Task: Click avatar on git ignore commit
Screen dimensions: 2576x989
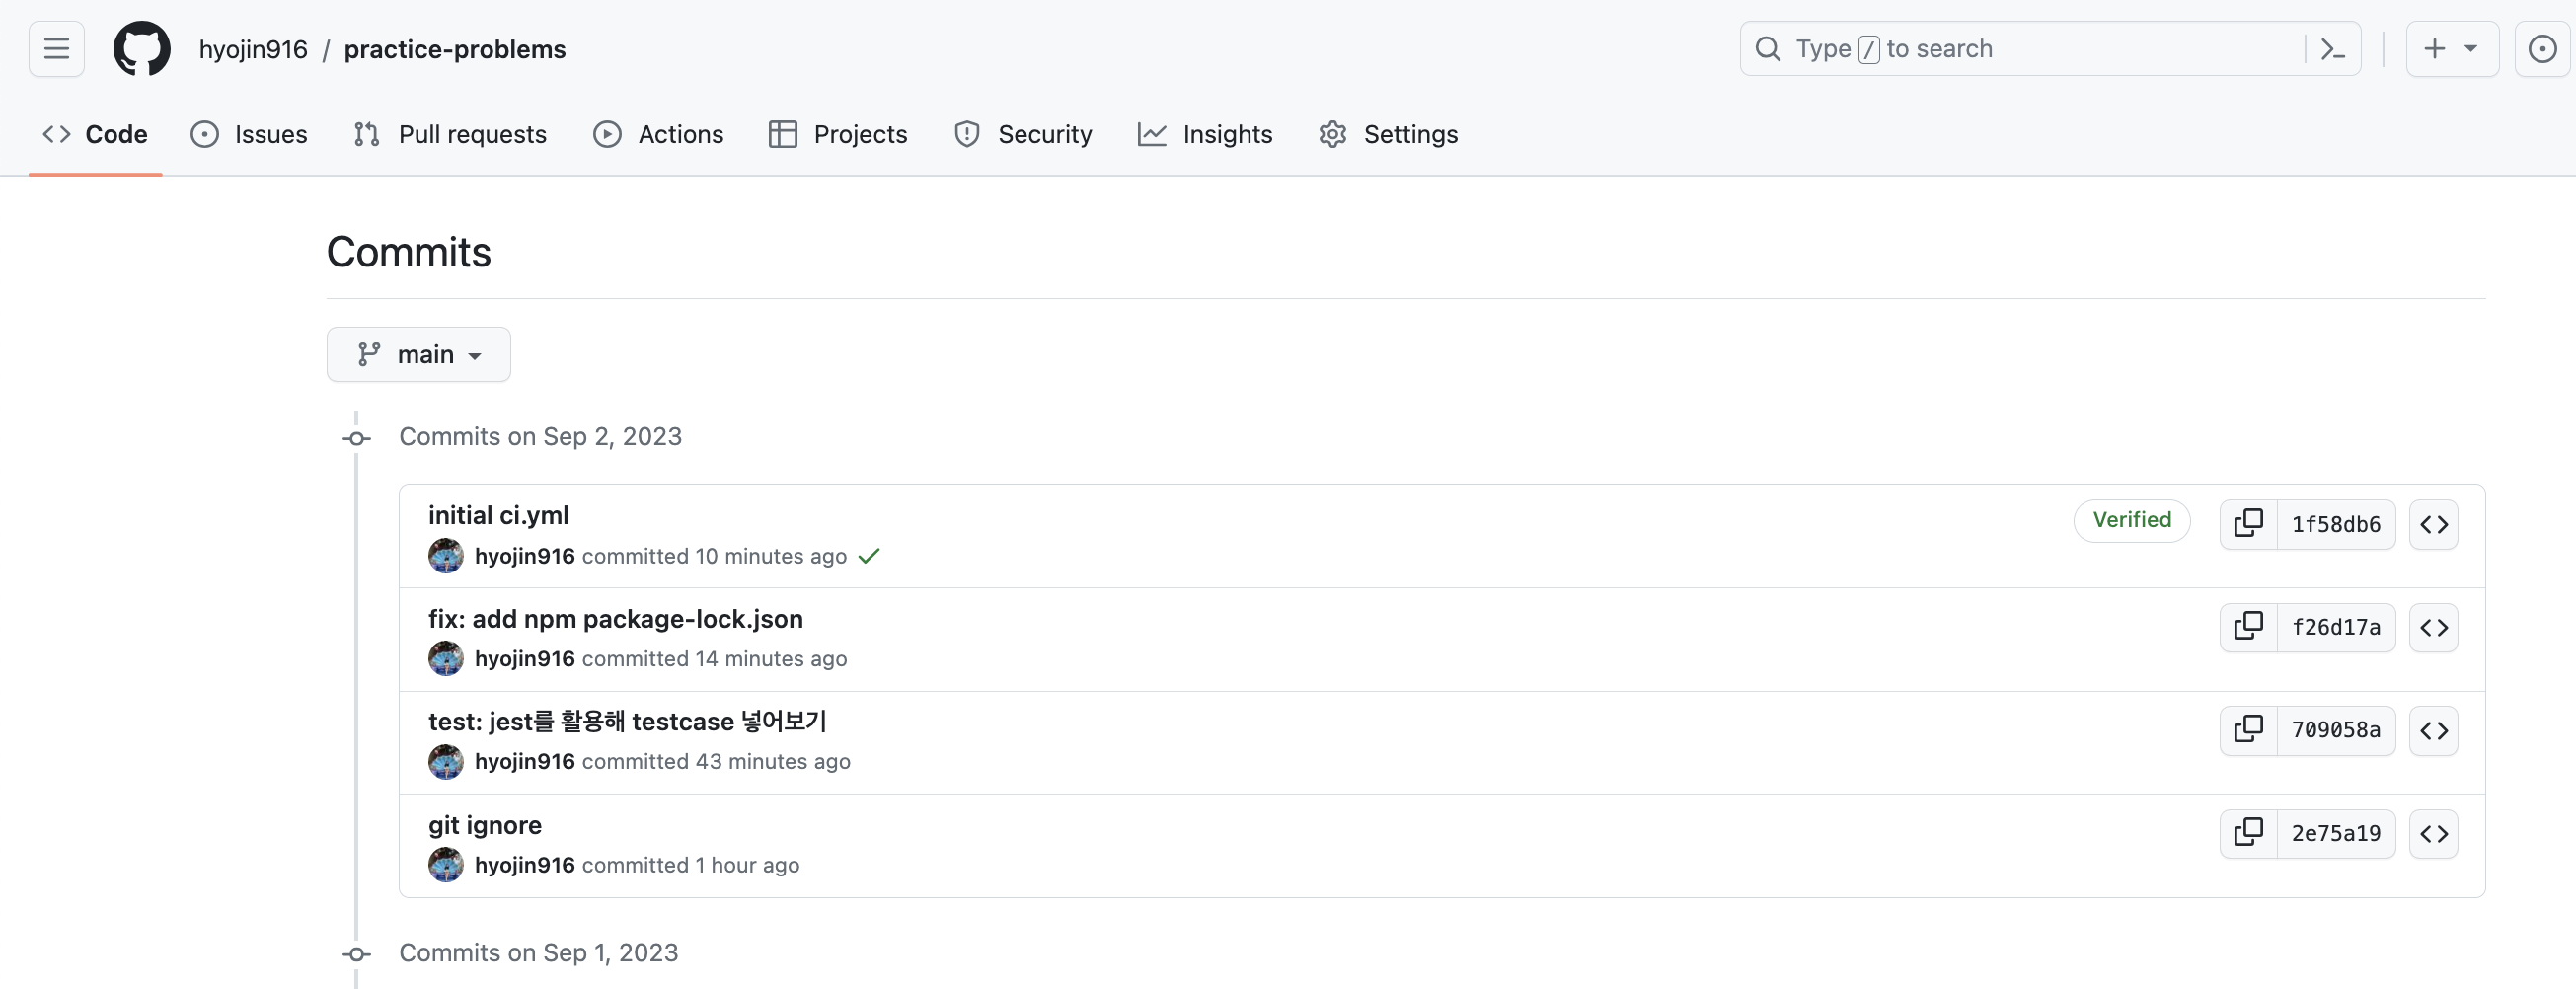Action: coord(446,865)
